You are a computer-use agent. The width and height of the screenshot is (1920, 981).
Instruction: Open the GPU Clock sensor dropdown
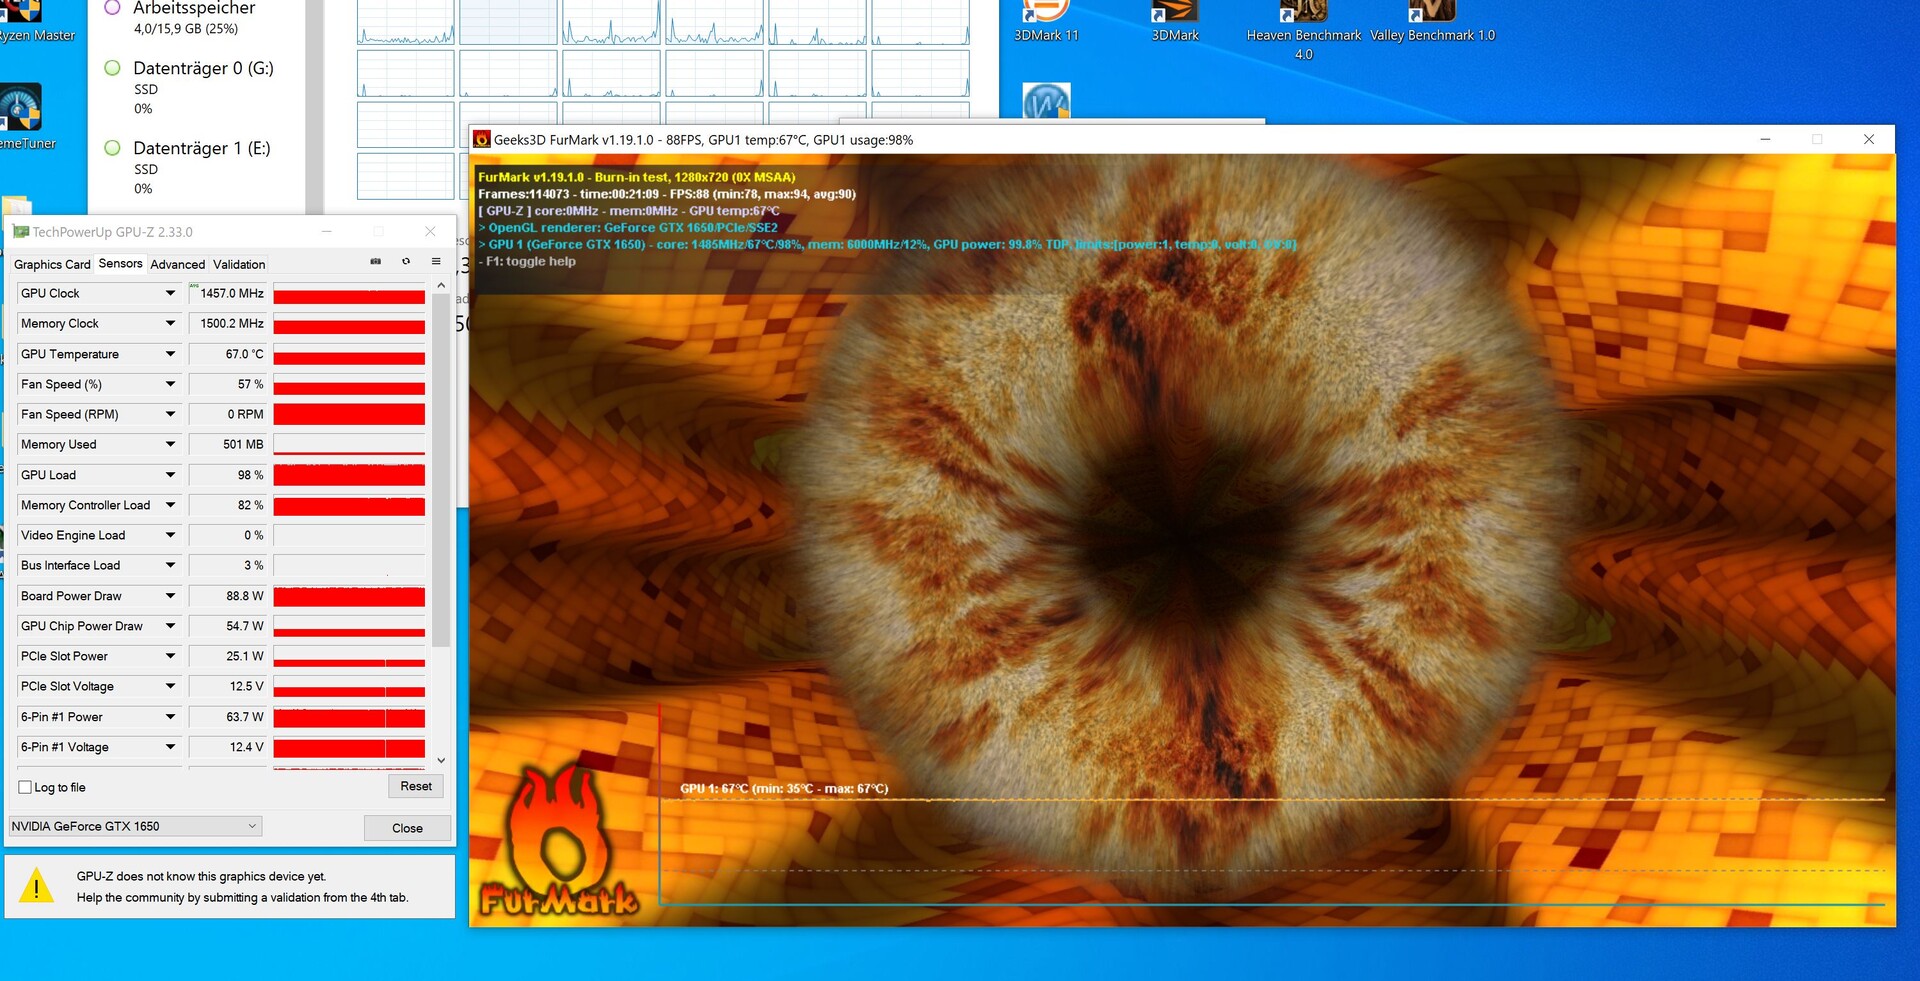pyautogui.click(x=170, y=293)
